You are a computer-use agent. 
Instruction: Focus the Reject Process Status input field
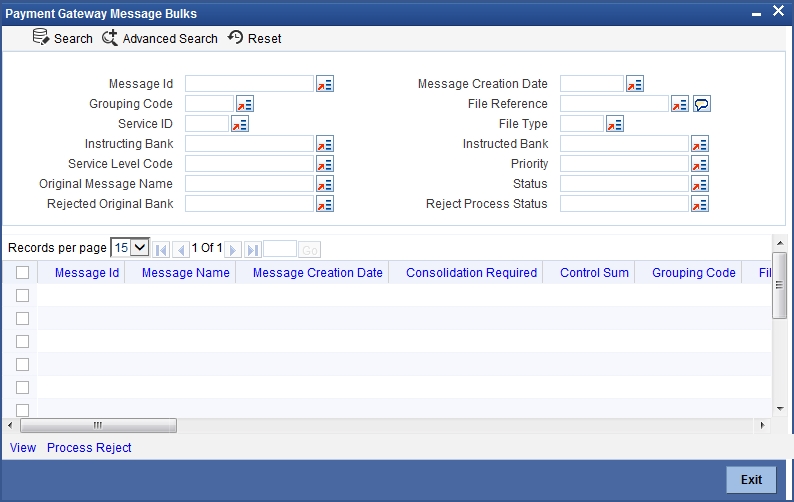(624, 204)
